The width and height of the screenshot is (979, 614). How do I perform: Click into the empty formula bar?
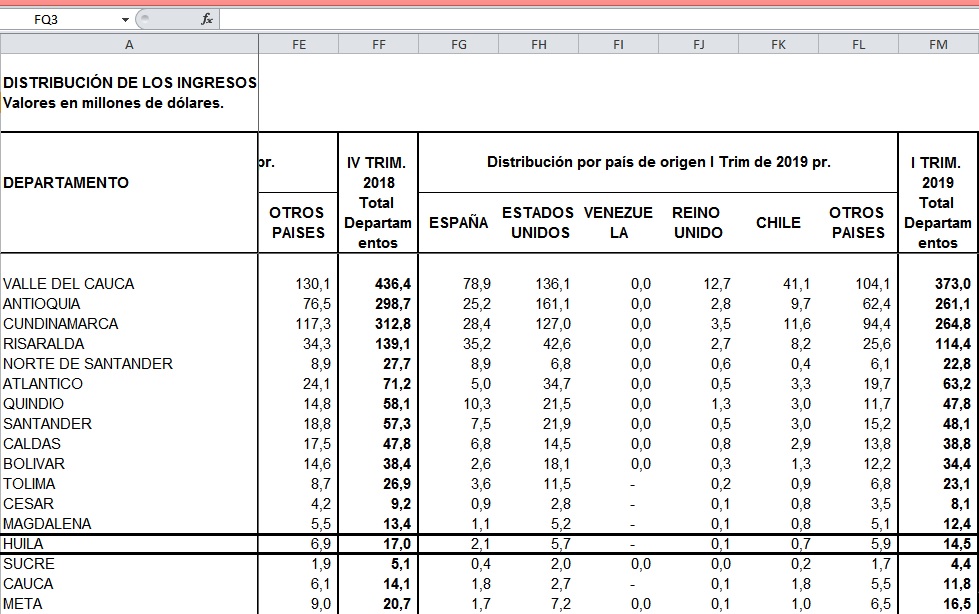coord(598,19)
